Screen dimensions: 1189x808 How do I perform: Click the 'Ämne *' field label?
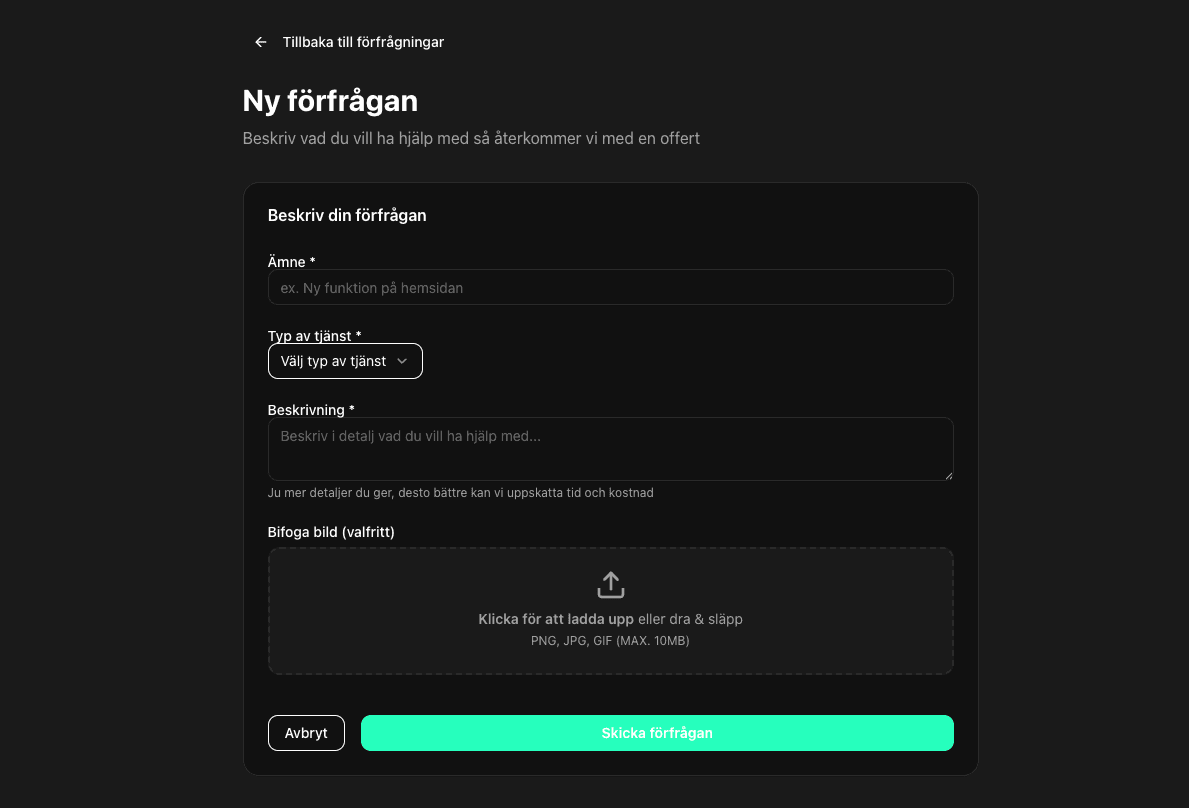click(x=291, y=261)
